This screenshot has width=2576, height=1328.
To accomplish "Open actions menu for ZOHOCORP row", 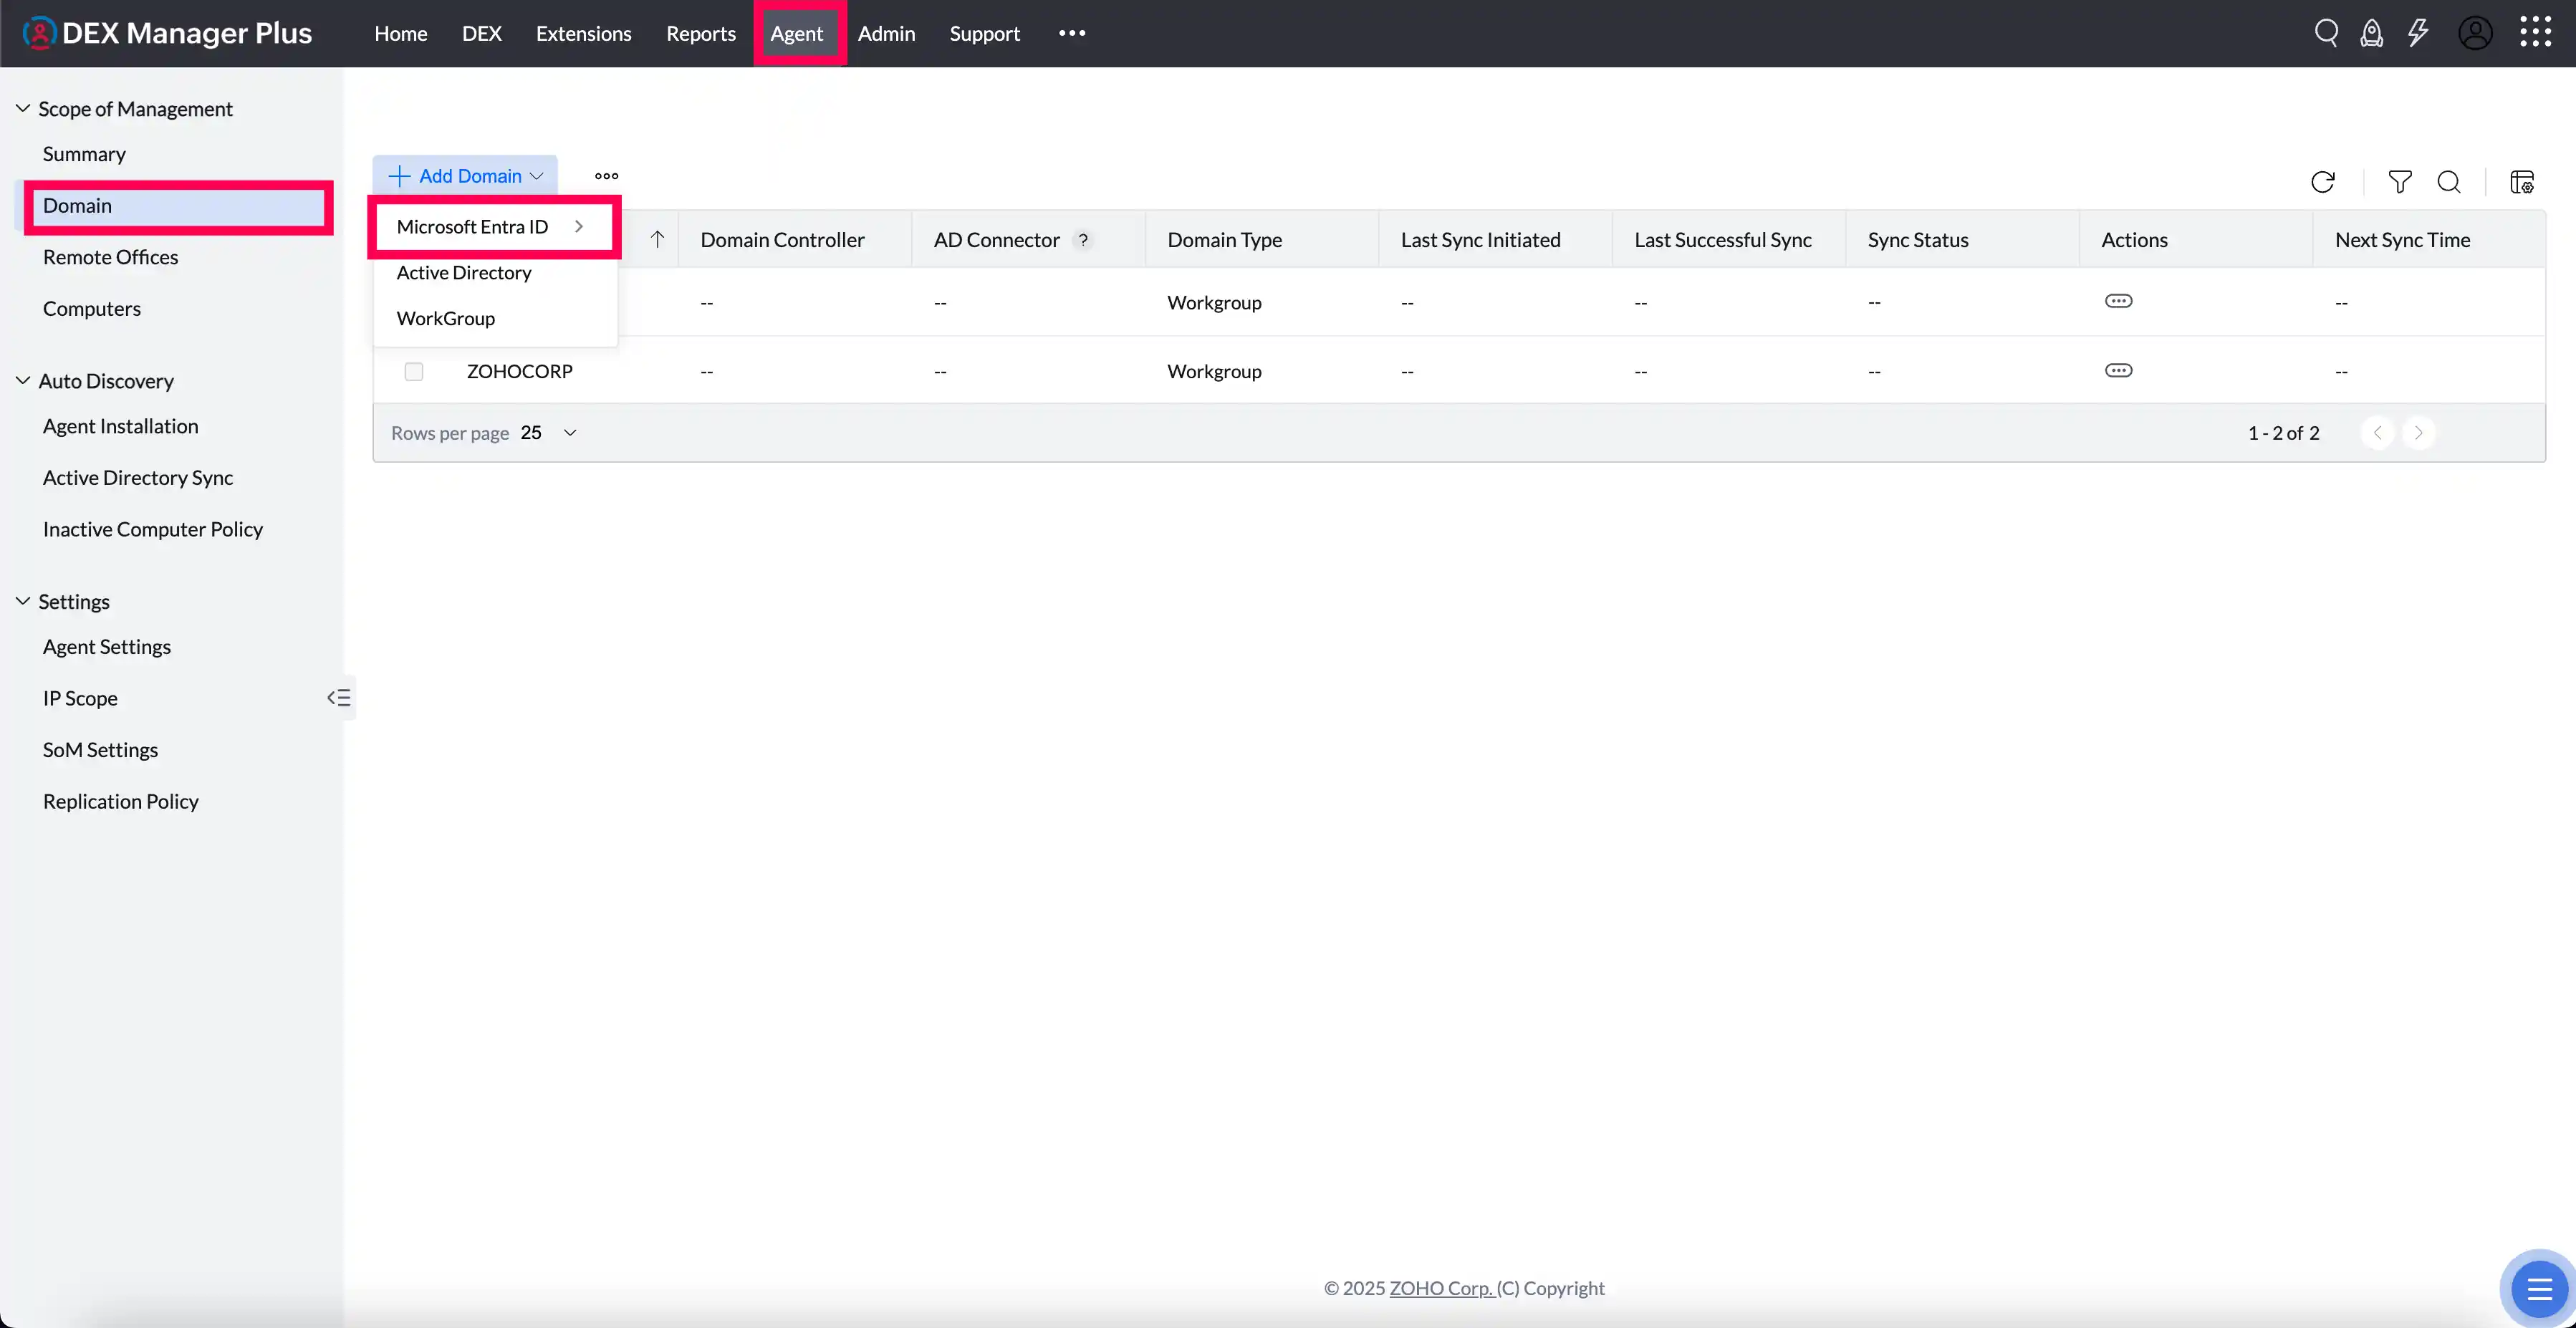I will point(2118,370).
